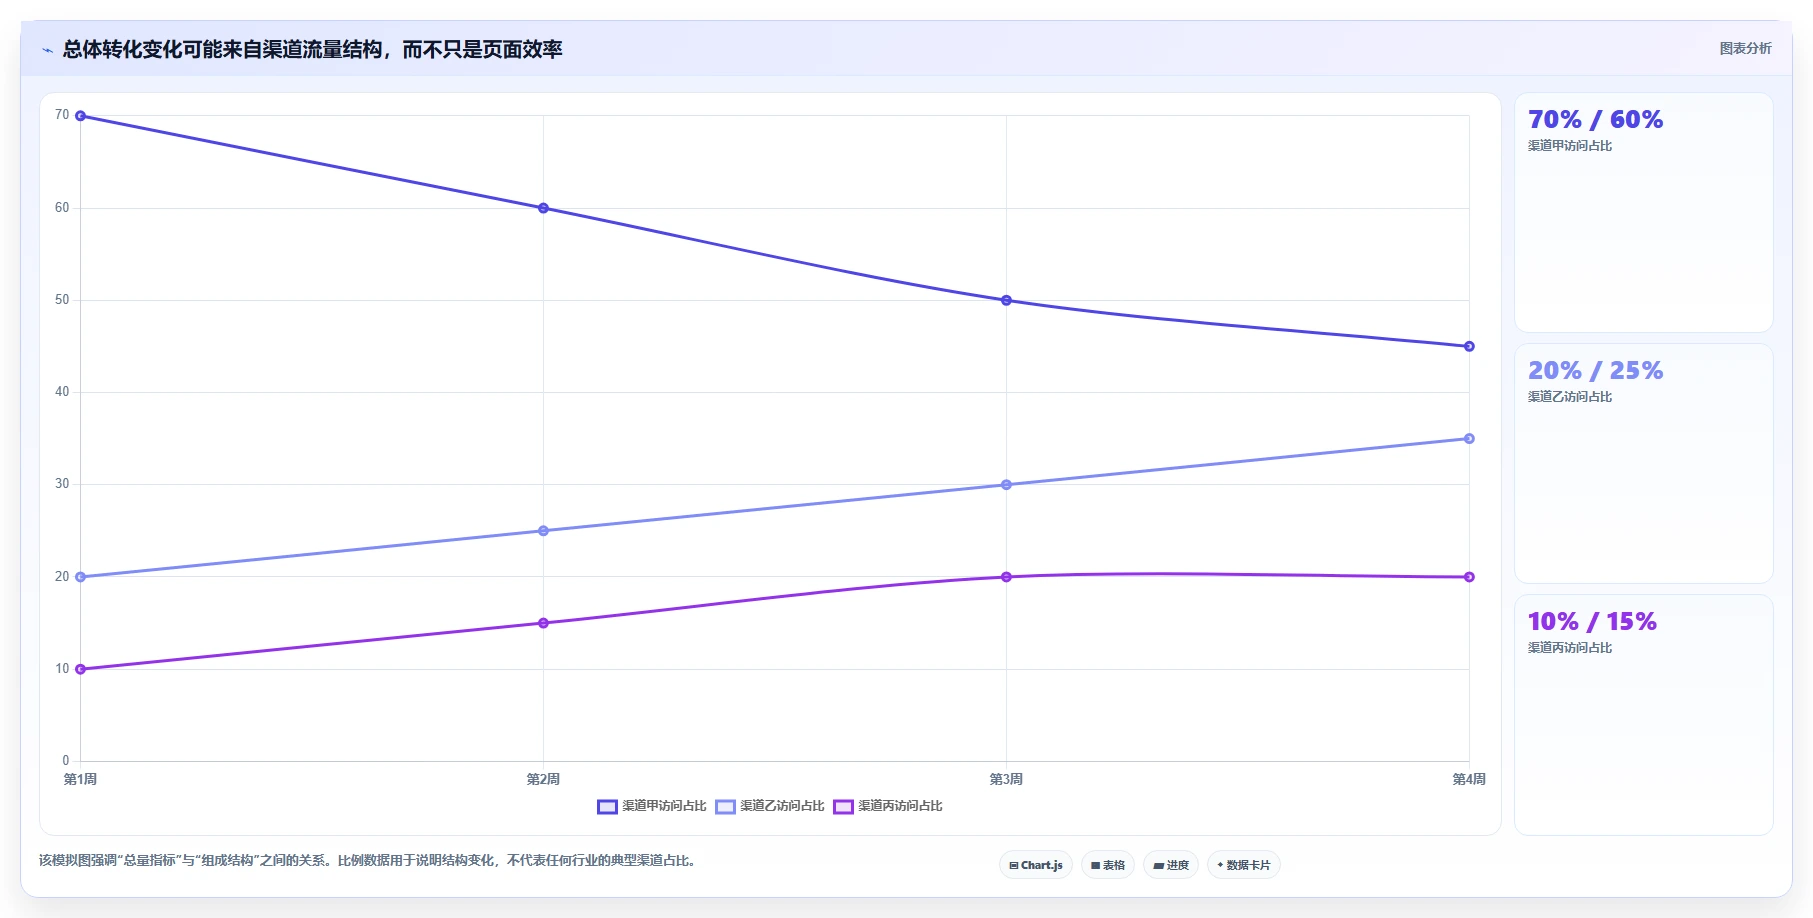Click 渠道甲 data point at 第4周 (45)
The image size is (1813, 918).
(x=1469, y=346)
